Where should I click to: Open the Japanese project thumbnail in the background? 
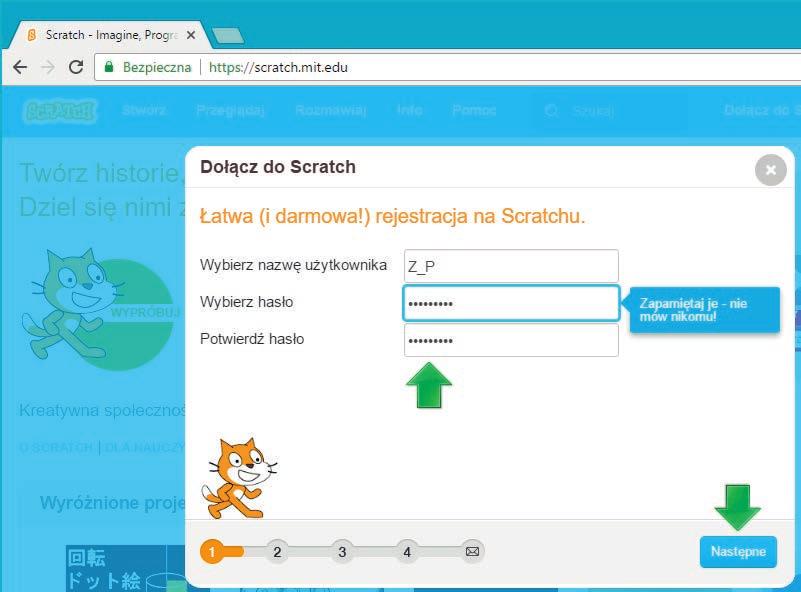[125, 569]
